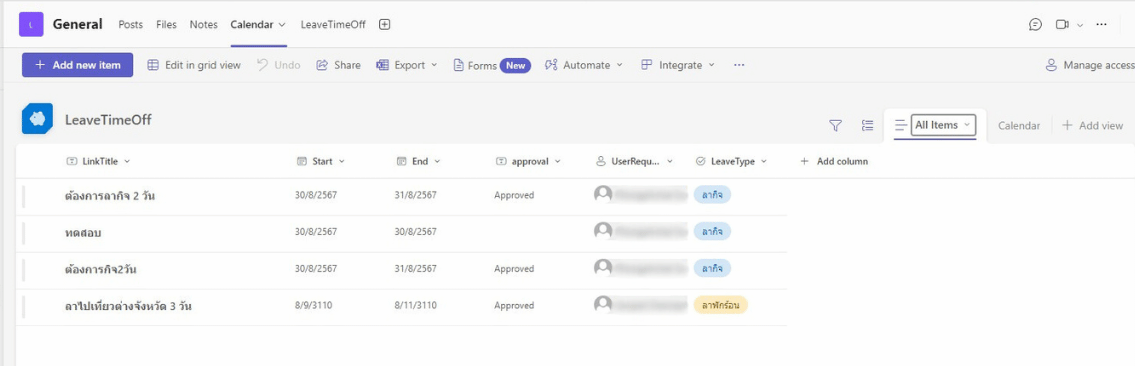
Task: Click Add new item button
Action: pyautogui.click(x=77, y=65)
